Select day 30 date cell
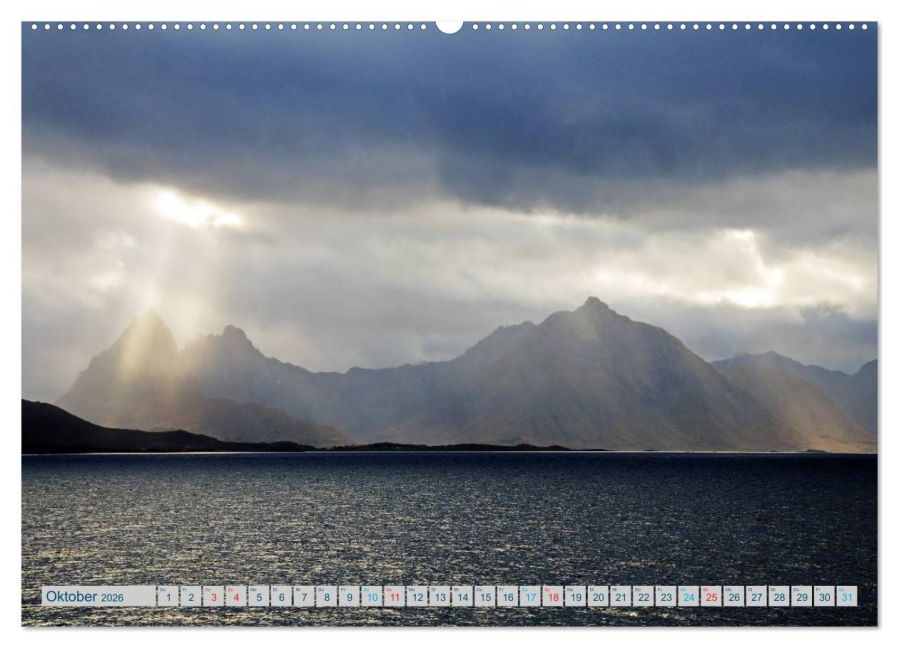Viewport: 899px width, 648px height. pos(824,597)
